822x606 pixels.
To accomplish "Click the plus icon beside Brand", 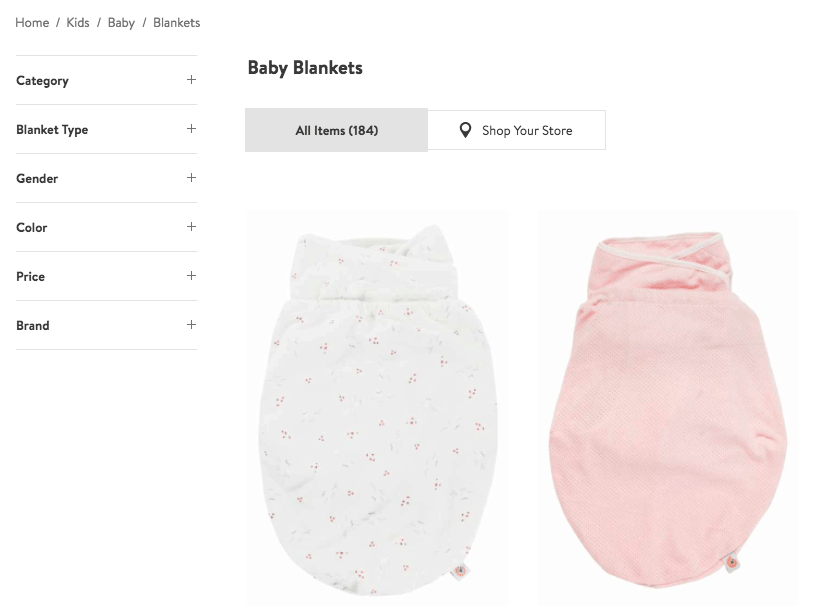I will [191, 325].
